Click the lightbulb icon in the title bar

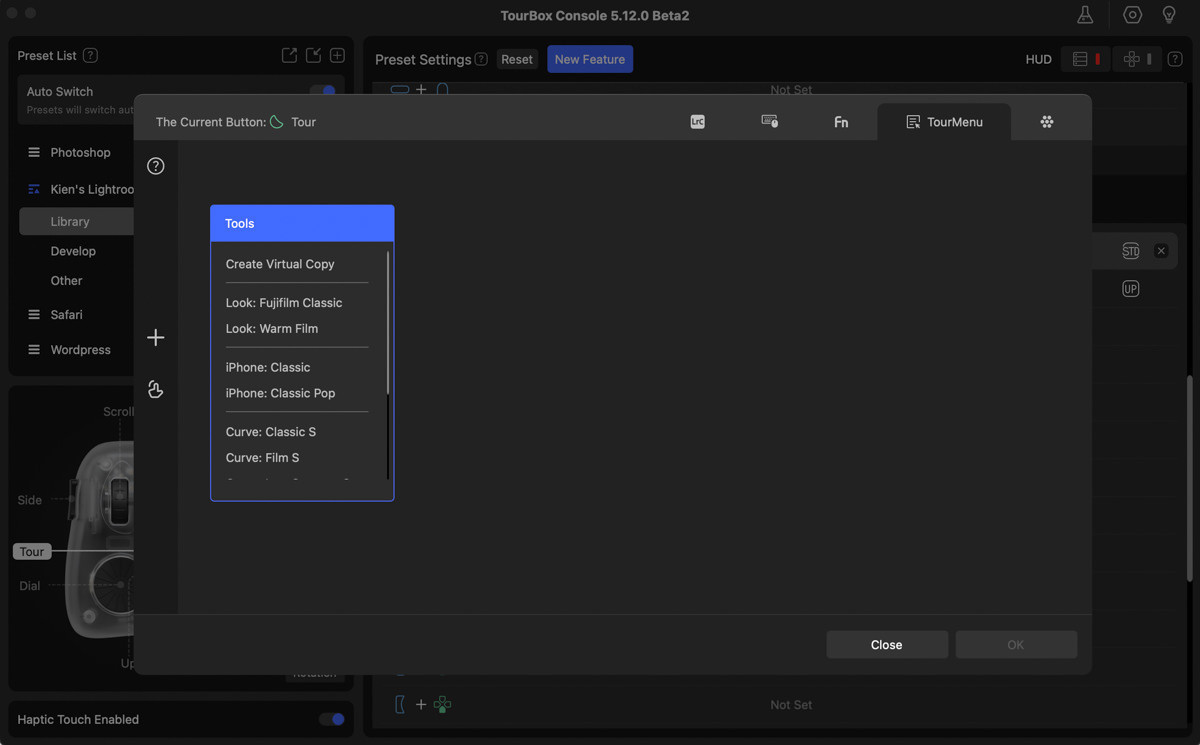[x=1169, y=15]
